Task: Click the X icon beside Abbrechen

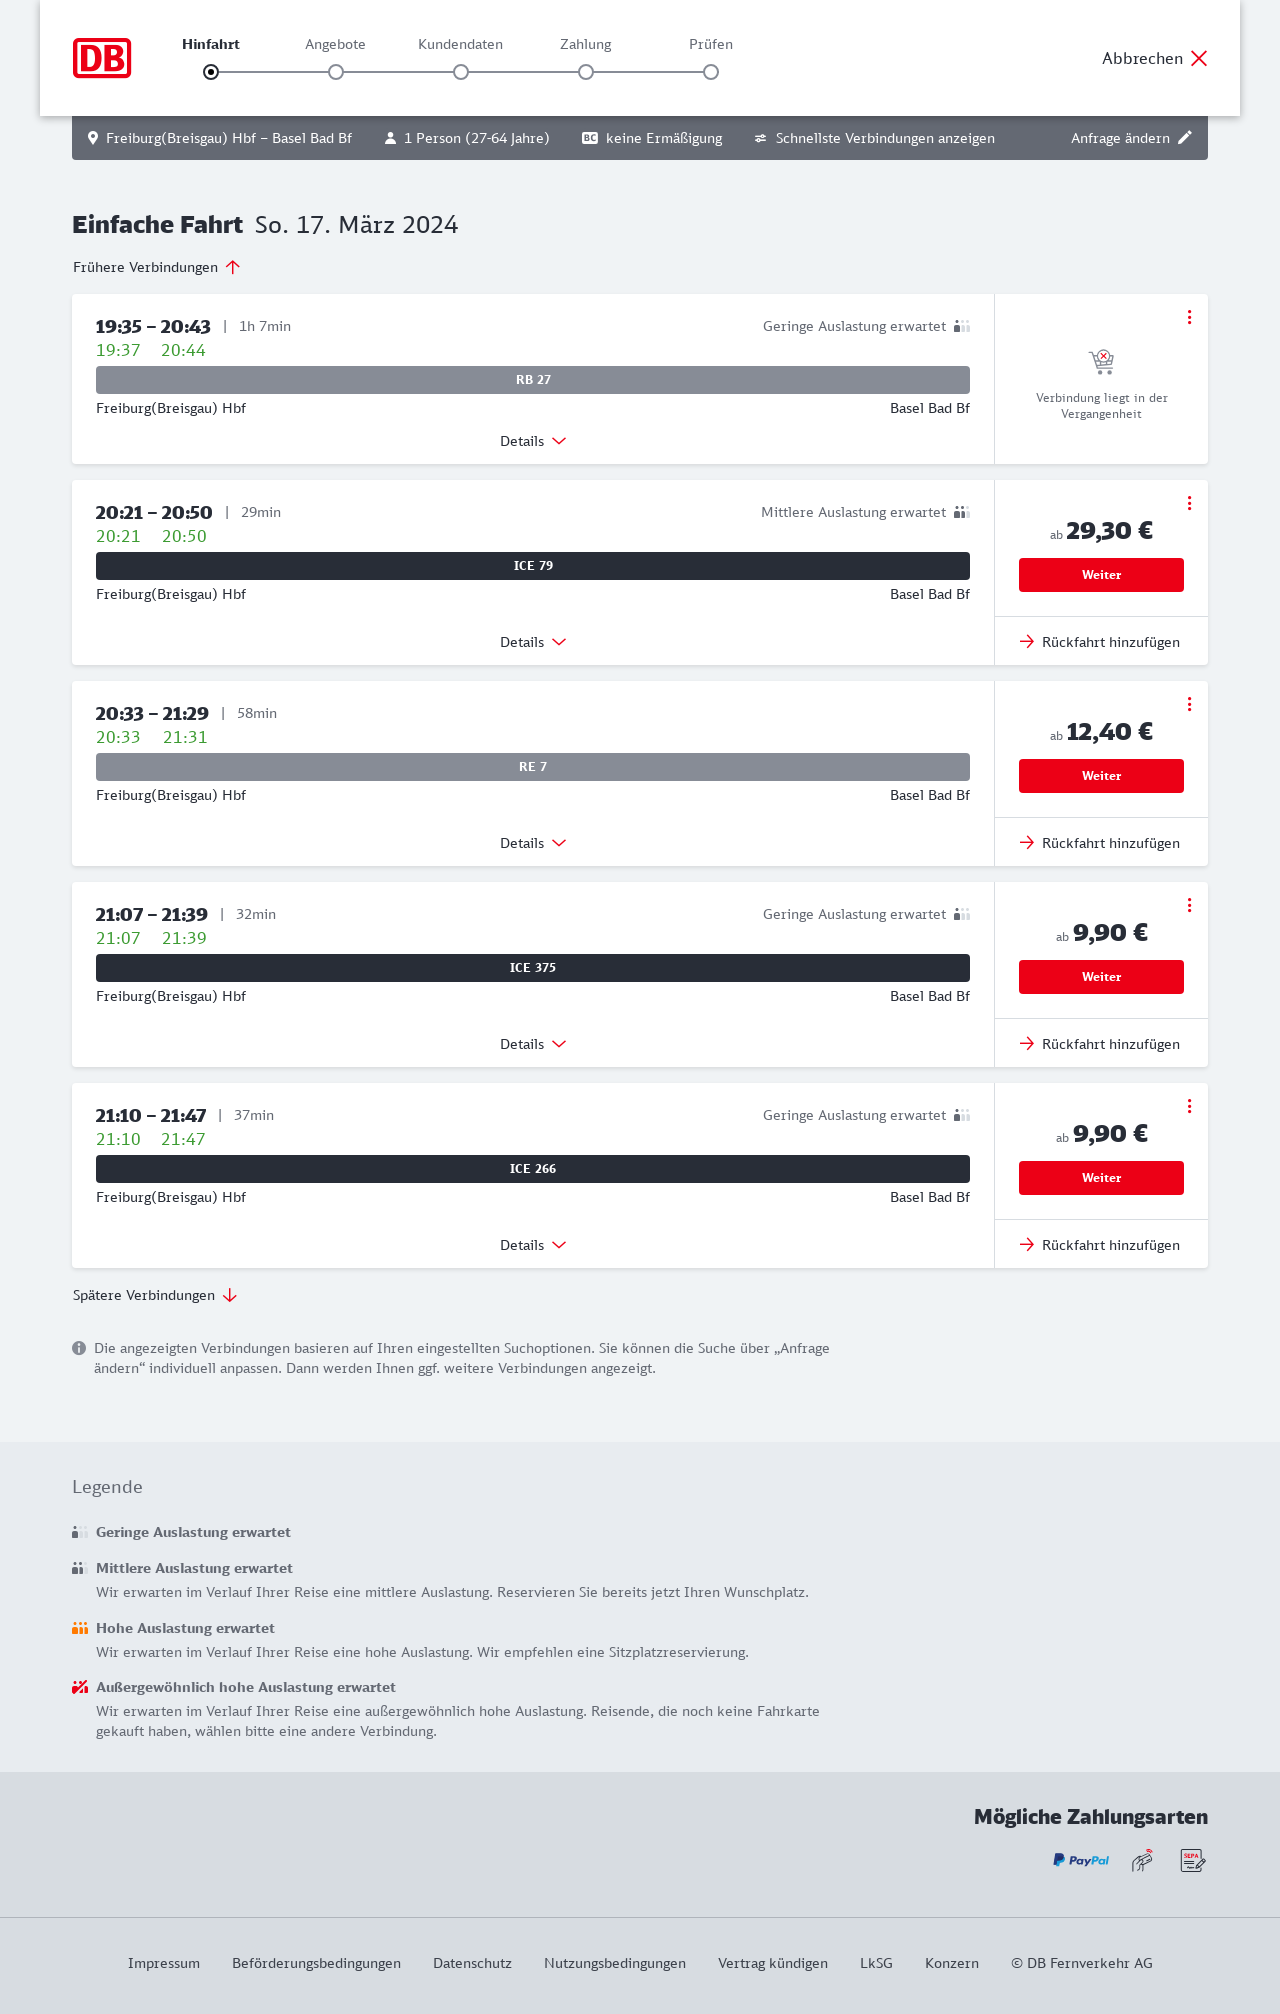Action: tap(1199, 58)
